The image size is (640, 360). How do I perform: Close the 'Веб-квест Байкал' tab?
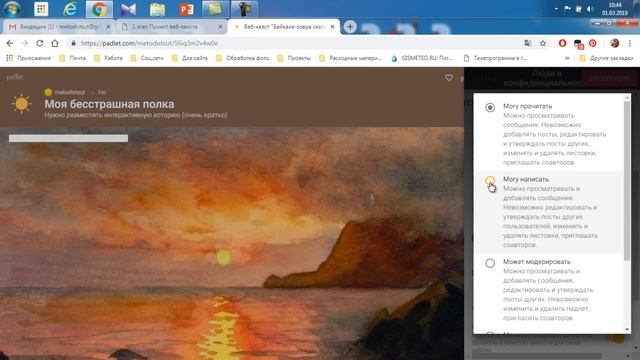click(x=332, y=27)
